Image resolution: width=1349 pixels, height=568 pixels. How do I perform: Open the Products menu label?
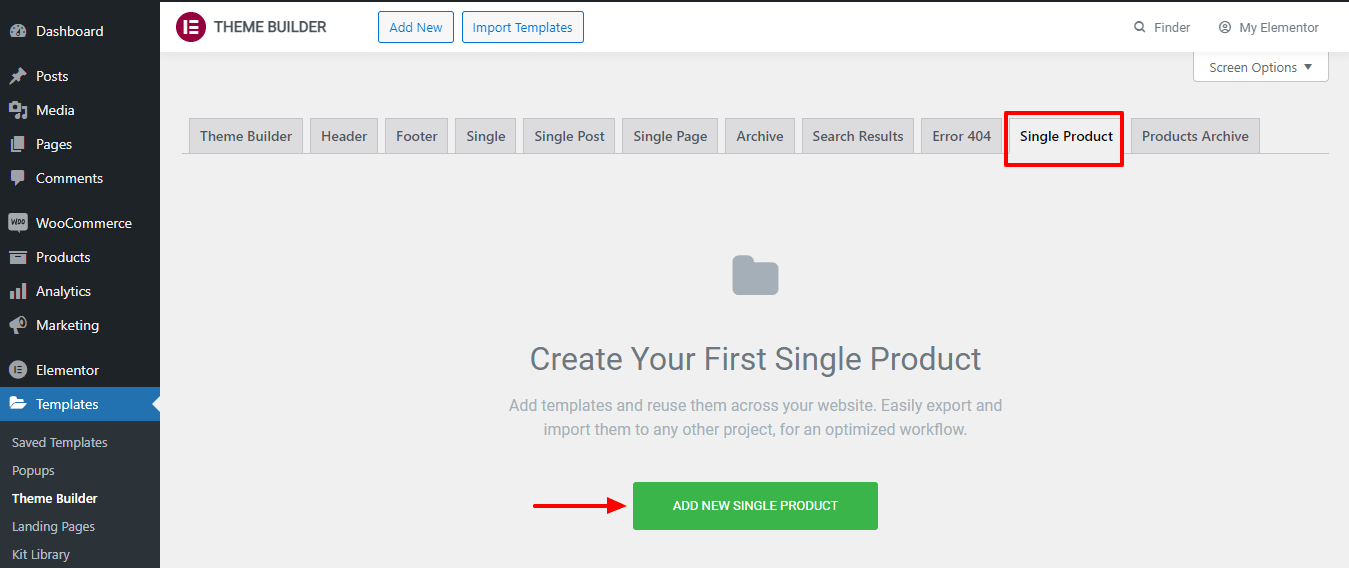[x=63, y=257]
